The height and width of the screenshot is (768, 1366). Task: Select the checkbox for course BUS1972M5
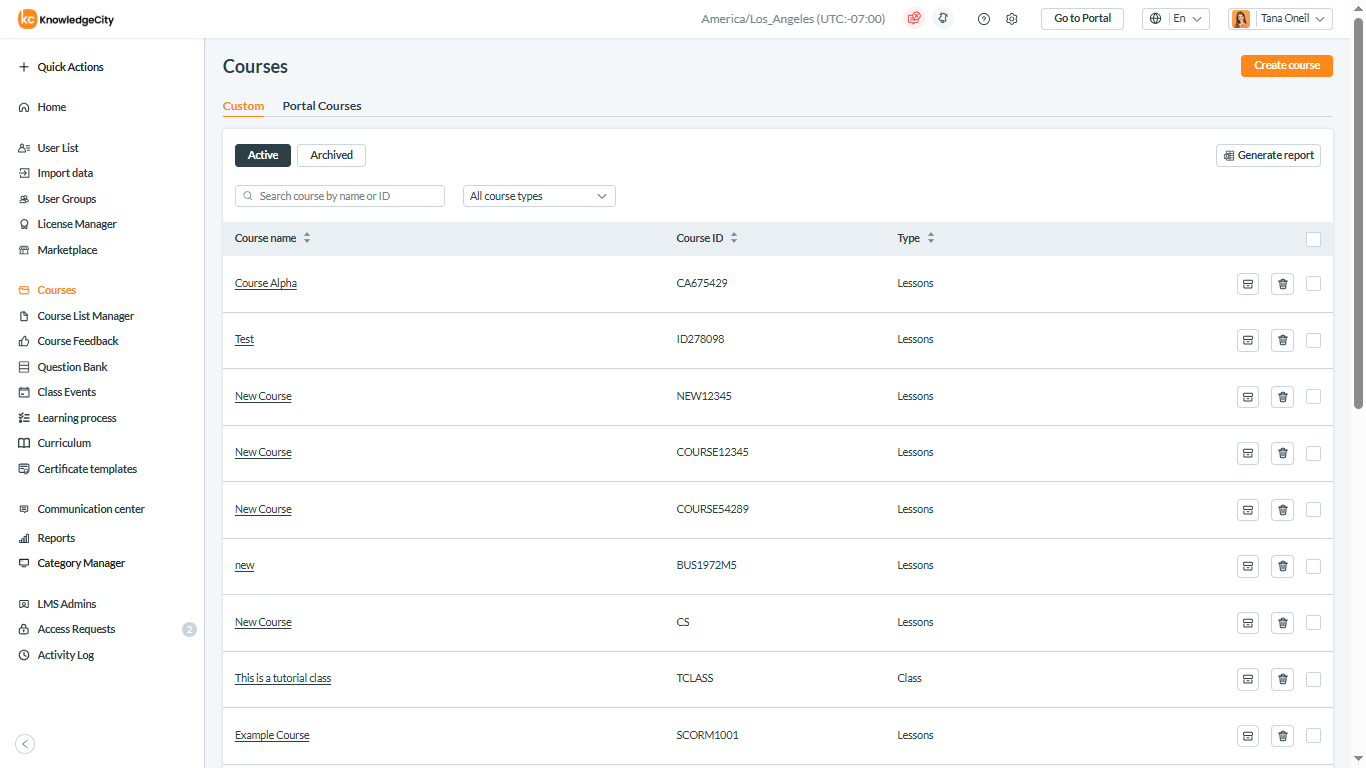[1313, 566]
